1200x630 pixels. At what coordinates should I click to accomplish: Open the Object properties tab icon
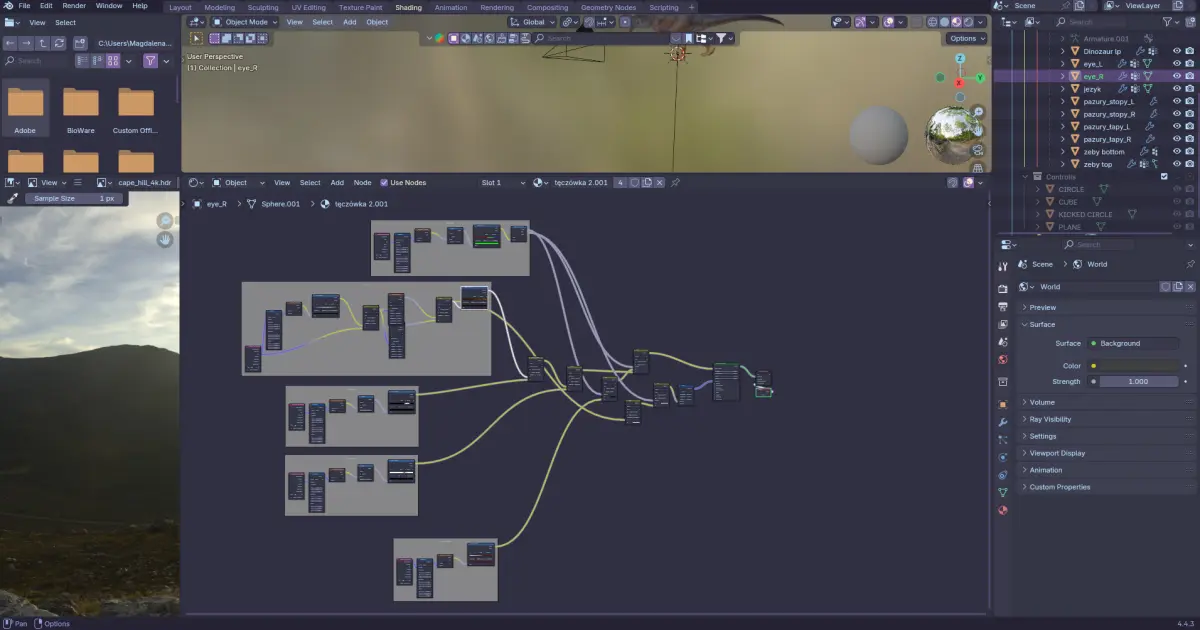(x=1003, y=404)
